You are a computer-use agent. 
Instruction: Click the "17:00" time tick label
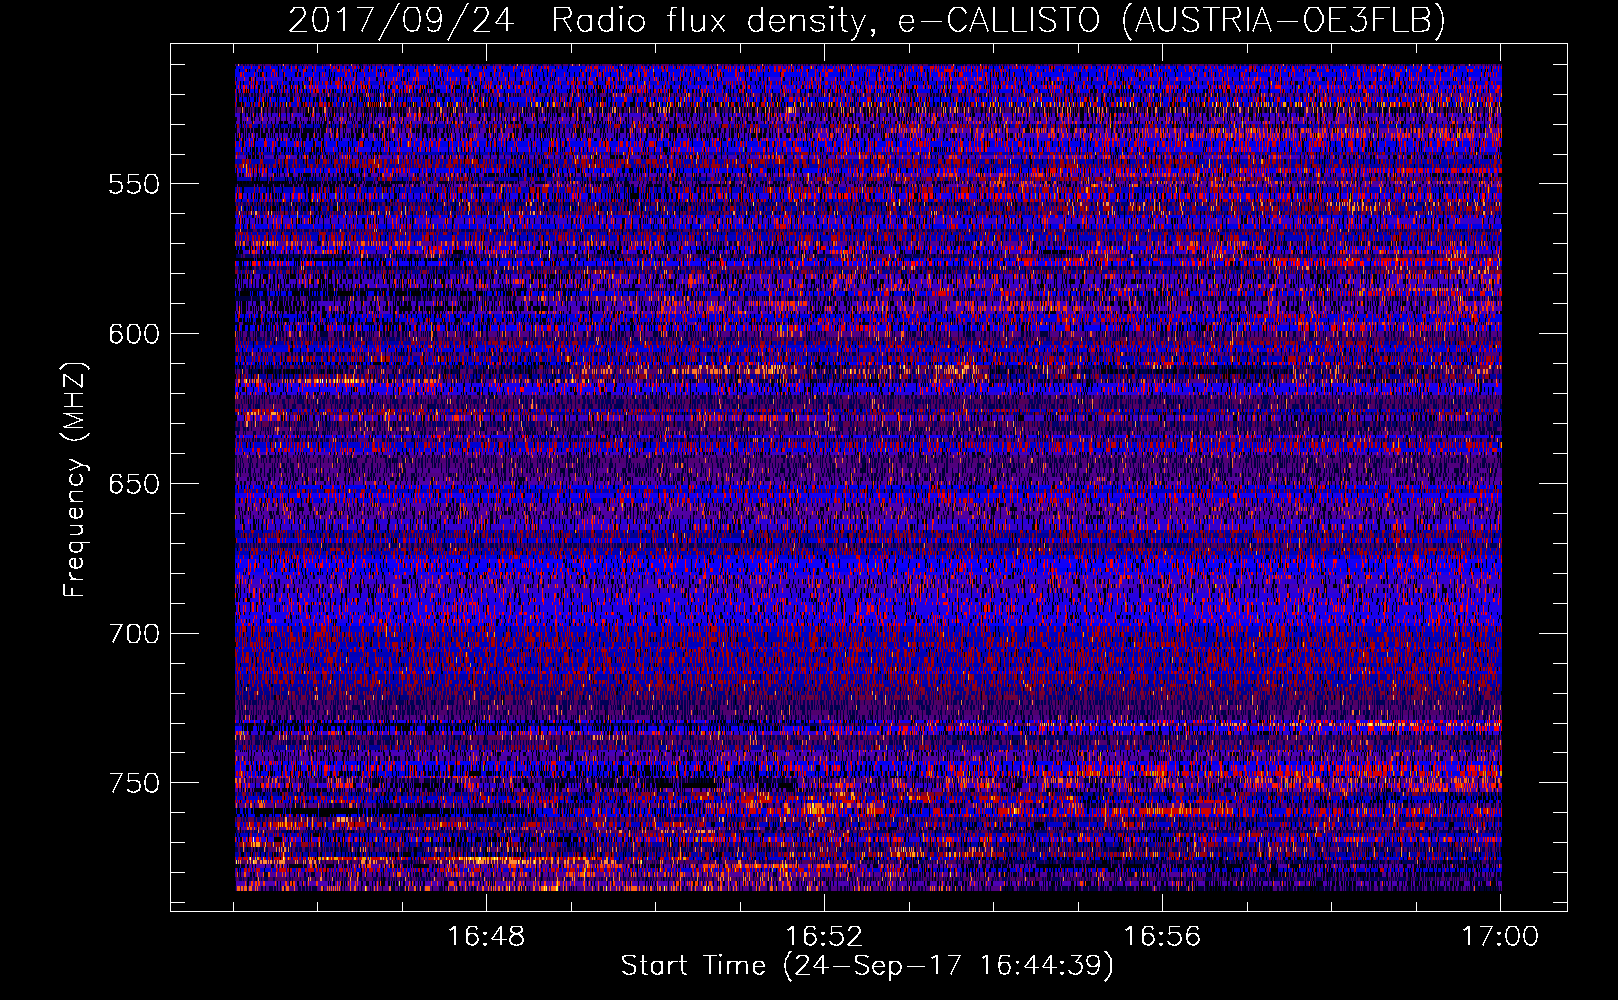[x=1500, y=937]
